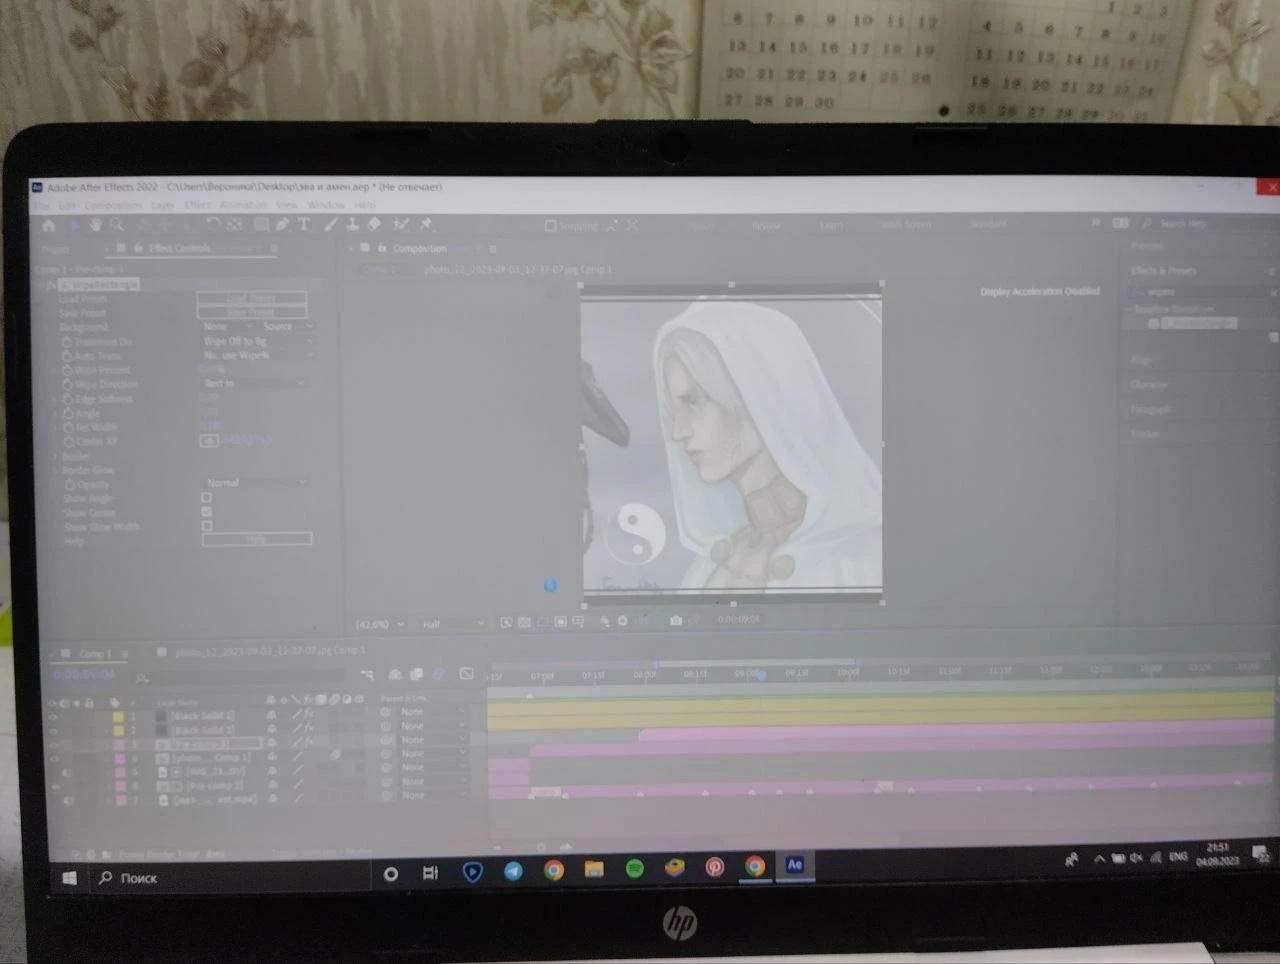Screen dimensions: 1280x964
Task: Open the Transition On dropdown 'Wipe Off to Bg'
Action: click(258, 341)
